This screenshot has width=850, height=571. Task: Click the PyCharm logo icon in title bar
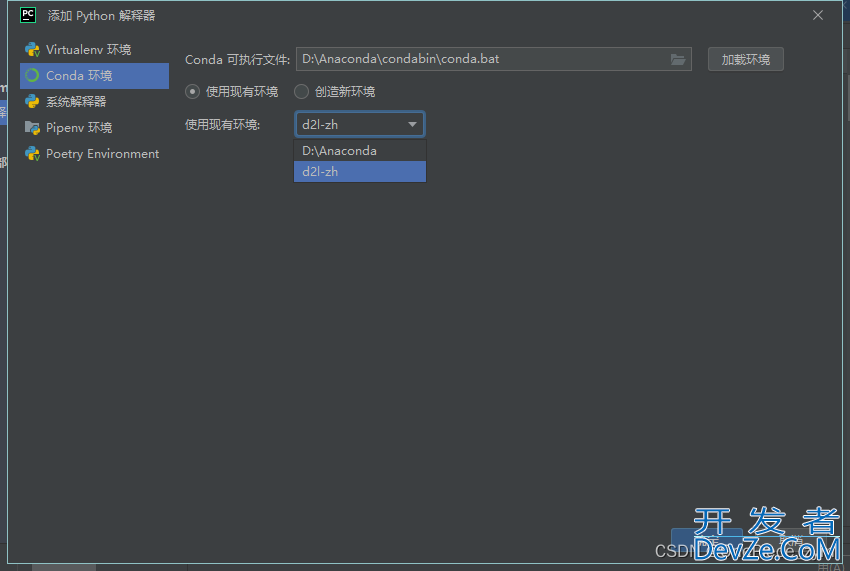(x=28, y=15)
